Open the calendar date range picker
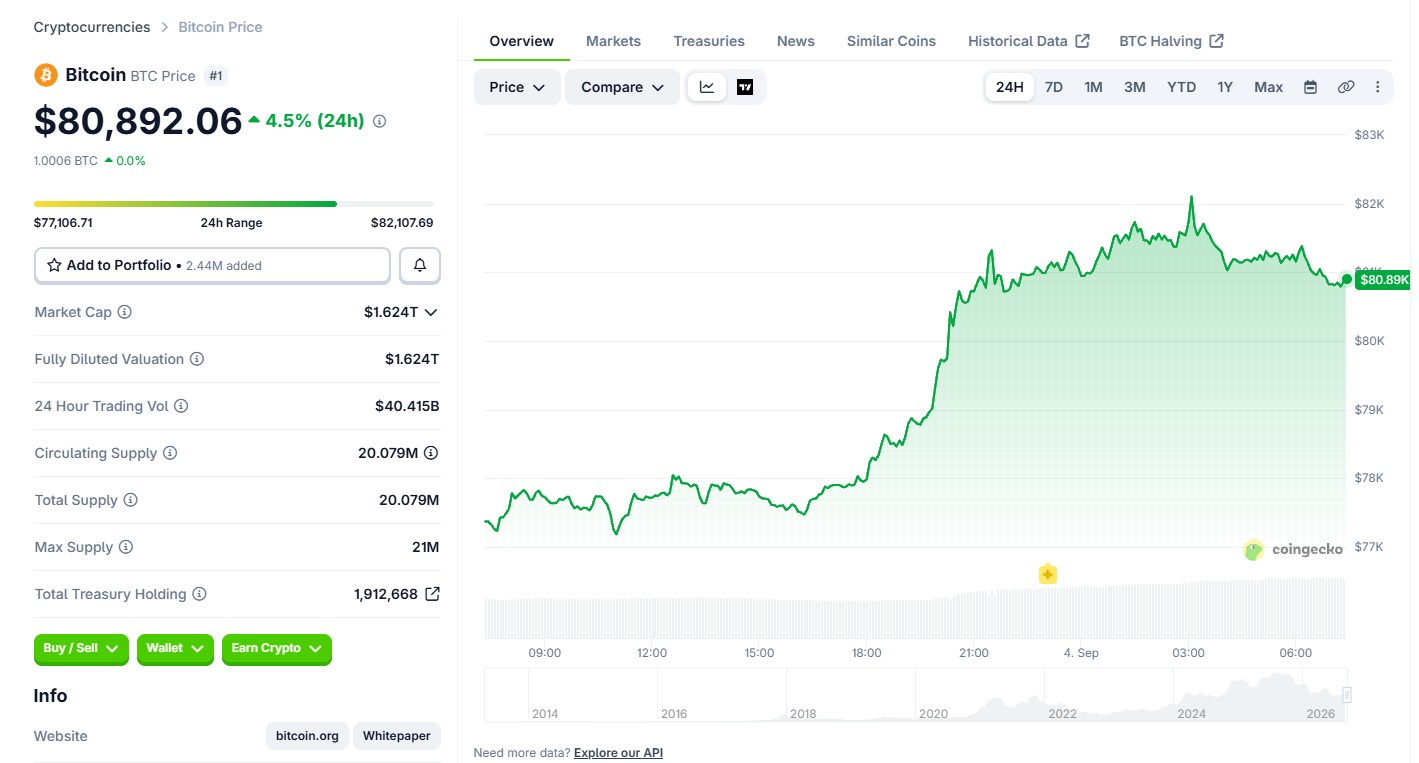This screenshot has height=763, width=1419. click(1310, 87)
